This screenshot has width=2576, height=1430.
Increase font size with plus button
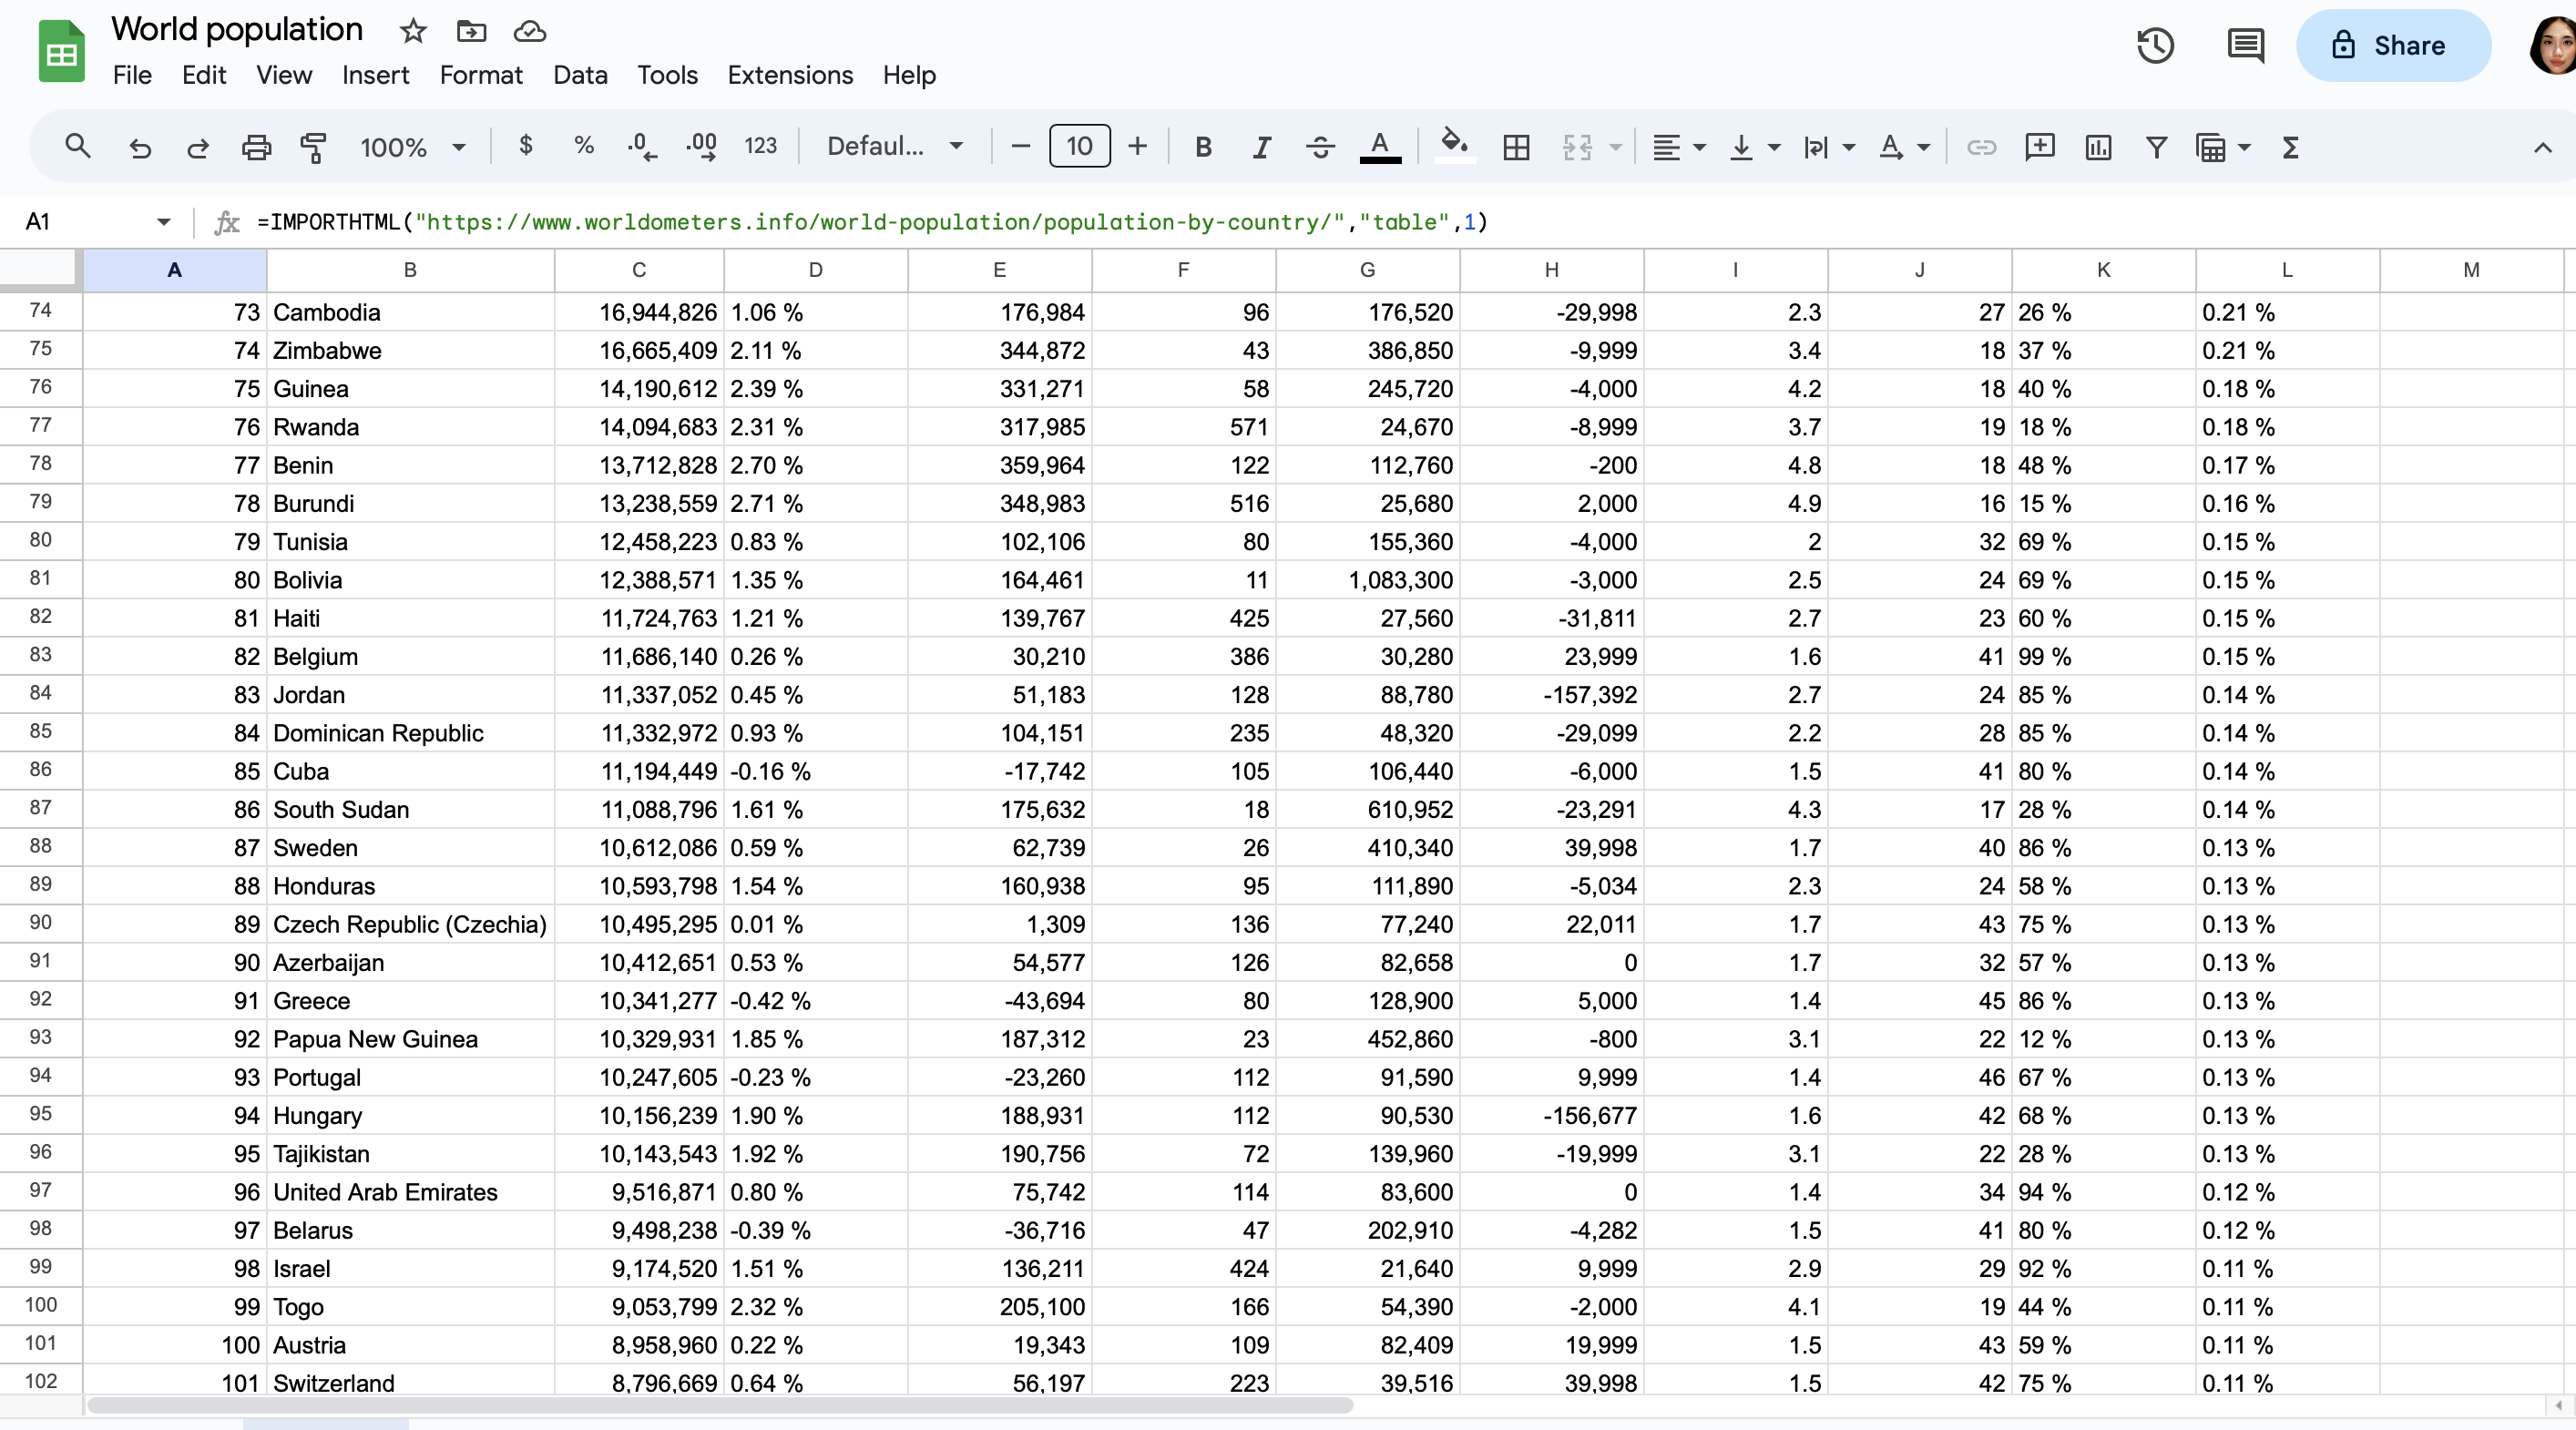1137,147
